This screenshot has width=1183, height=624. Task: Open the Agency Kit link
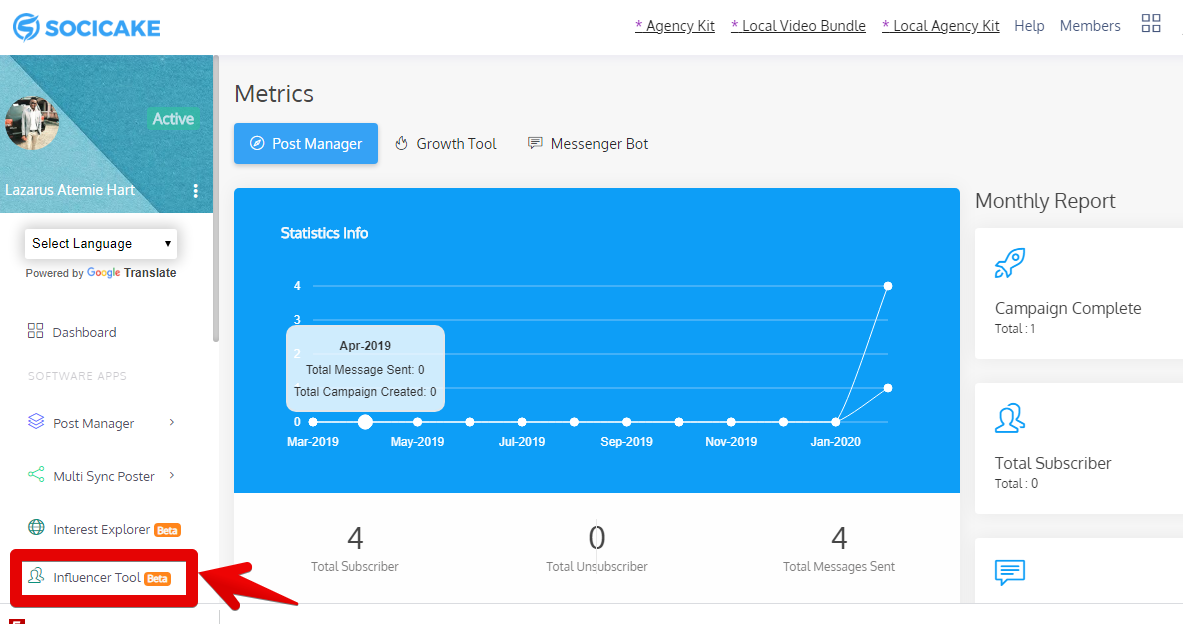[x=674, y=26]
